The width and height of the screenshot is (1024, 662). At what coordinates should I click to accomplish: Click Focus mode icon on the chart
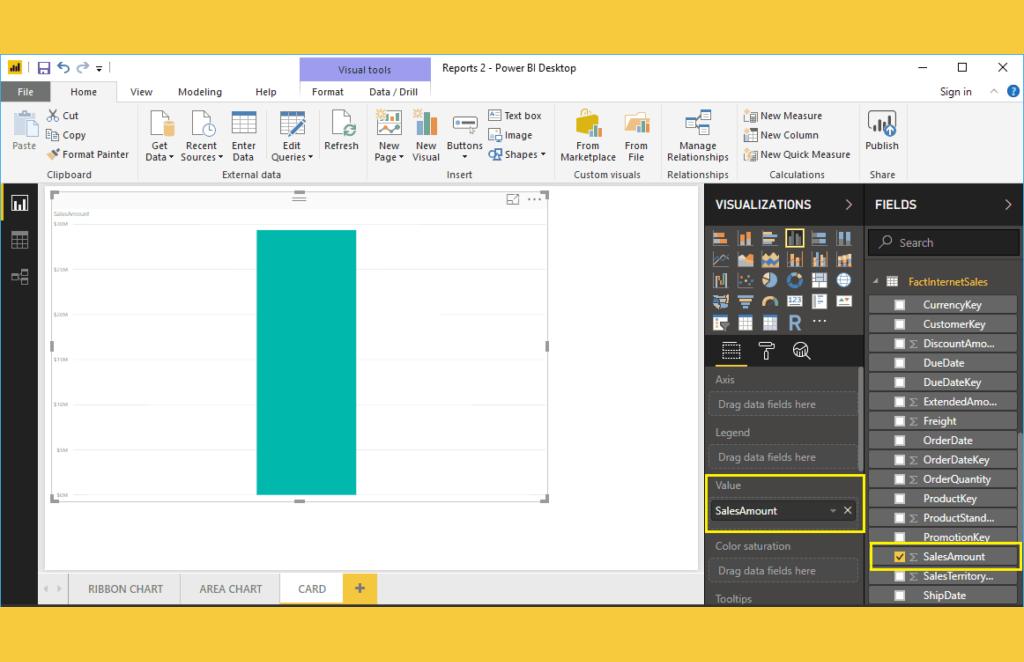point(513,199)
